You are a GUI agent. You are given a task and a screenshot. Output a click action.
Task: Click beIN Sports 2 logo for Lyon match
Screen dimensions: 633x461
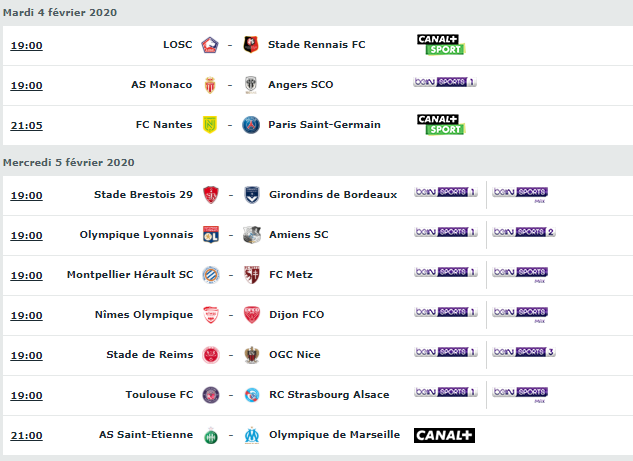tap(524, 232)
